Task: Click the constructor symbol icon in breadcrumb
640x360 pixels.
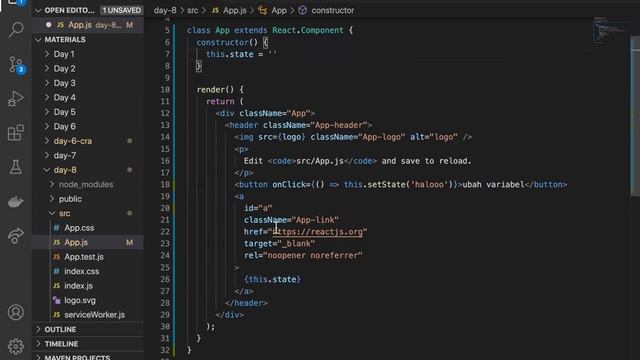Action: click(x=302, y=10)
